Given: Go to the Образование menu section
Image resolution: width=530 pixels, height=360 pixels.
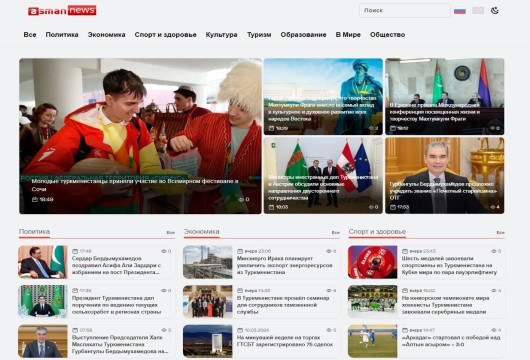Looking at the screenshot, I should [303, 34].
